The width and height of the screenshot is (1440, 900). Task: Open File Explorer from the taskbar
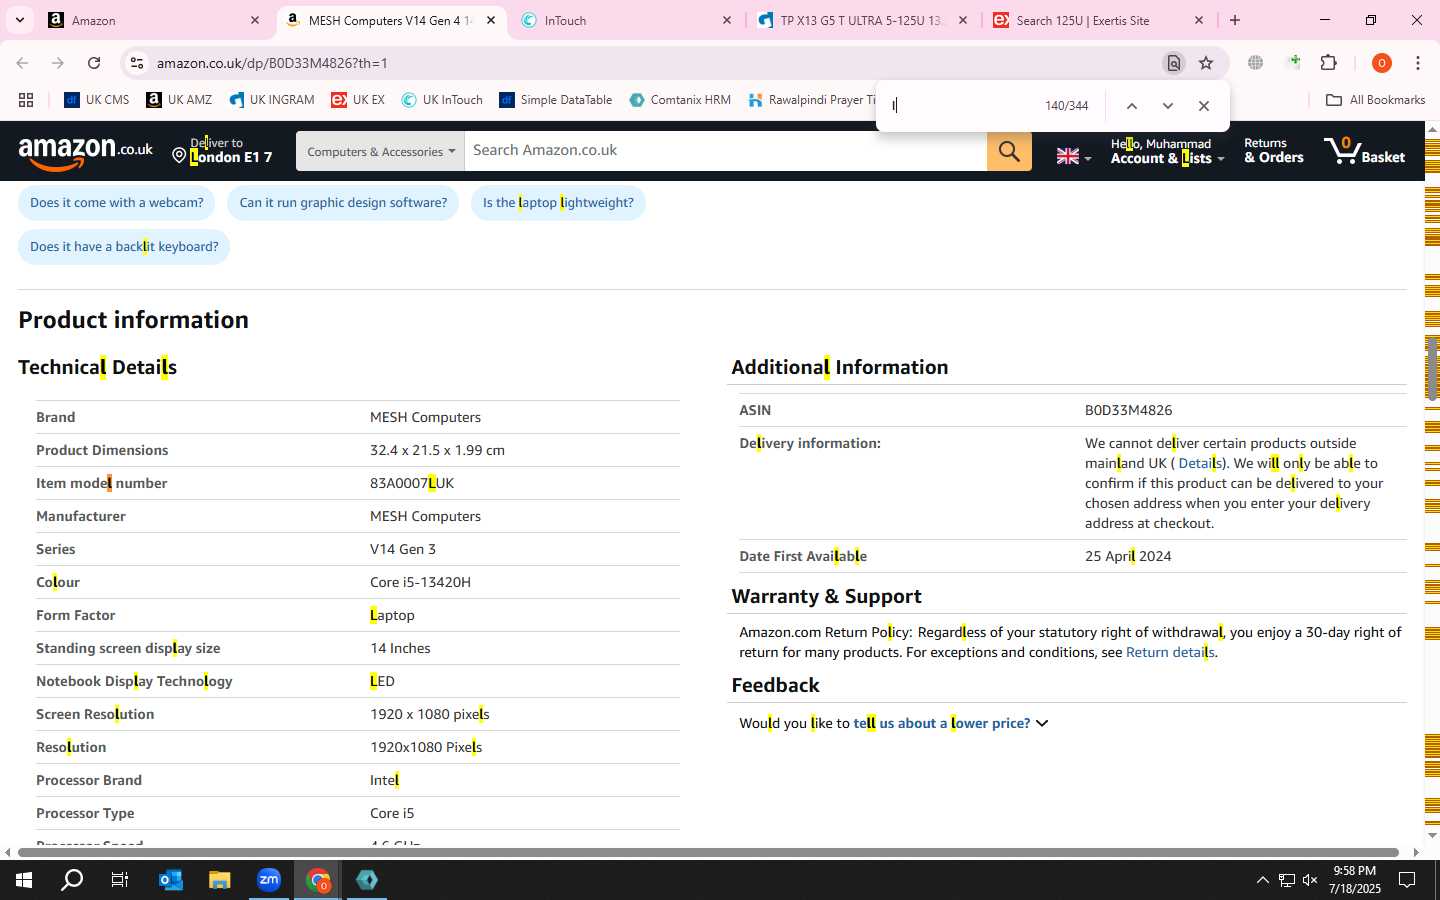(x=220, y=880)
